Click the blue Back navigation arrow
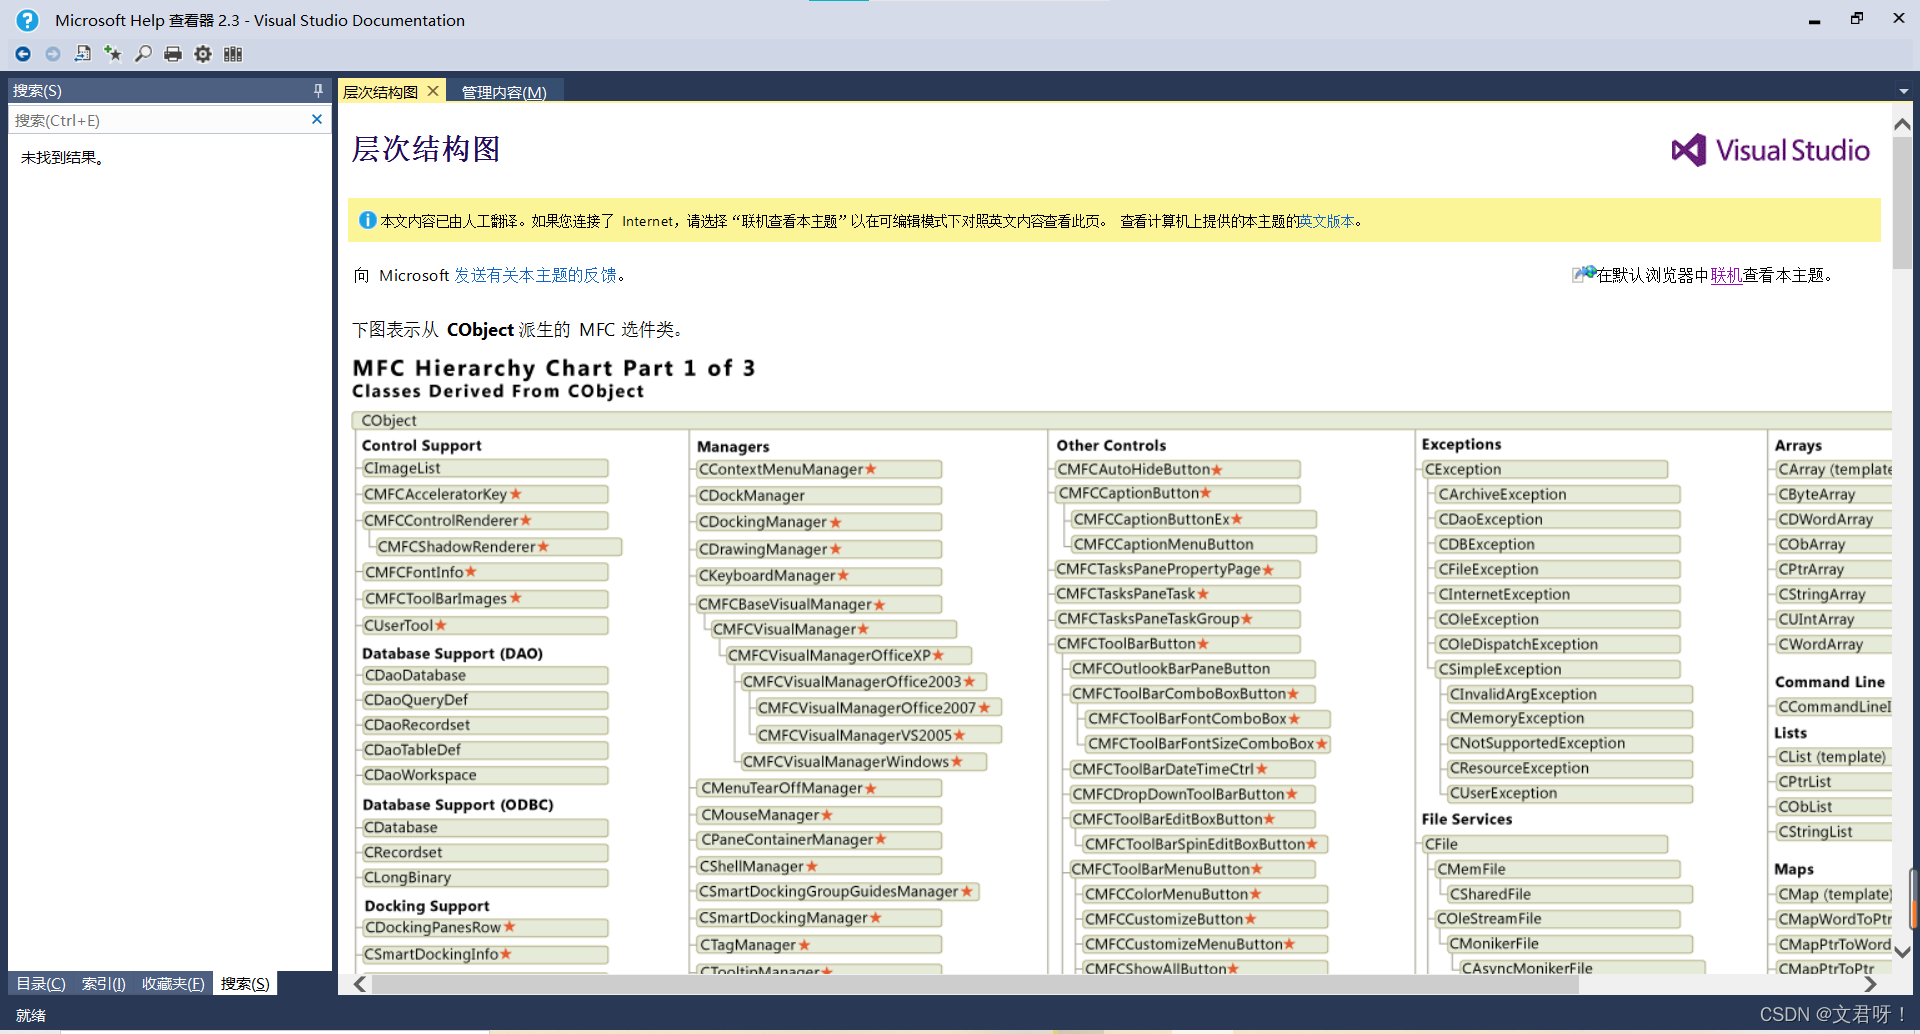 pos(23,54)
